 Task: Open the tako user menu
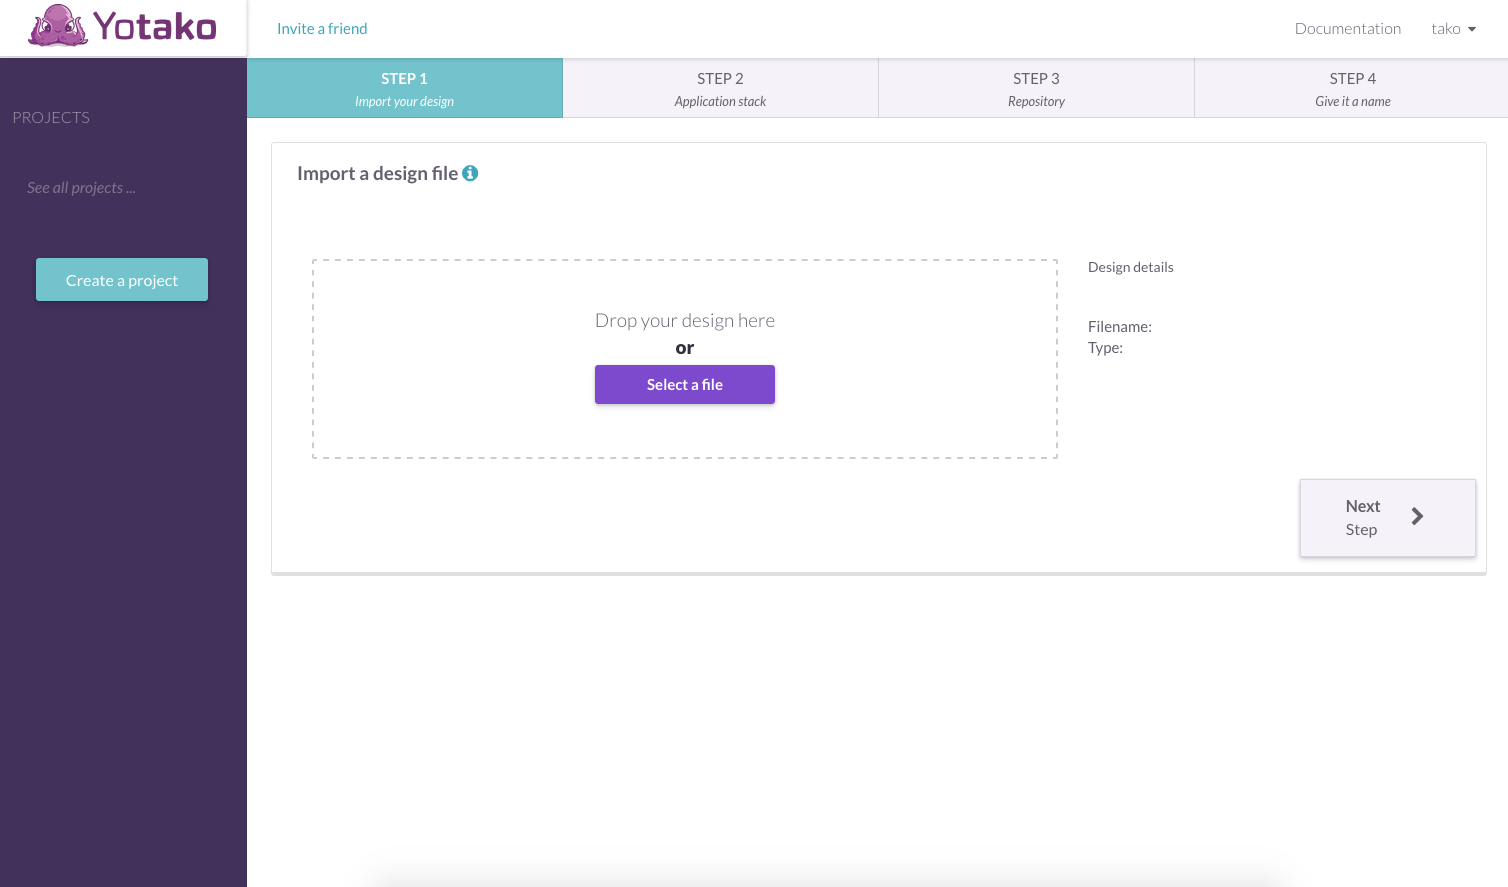tap(1445, 29)
